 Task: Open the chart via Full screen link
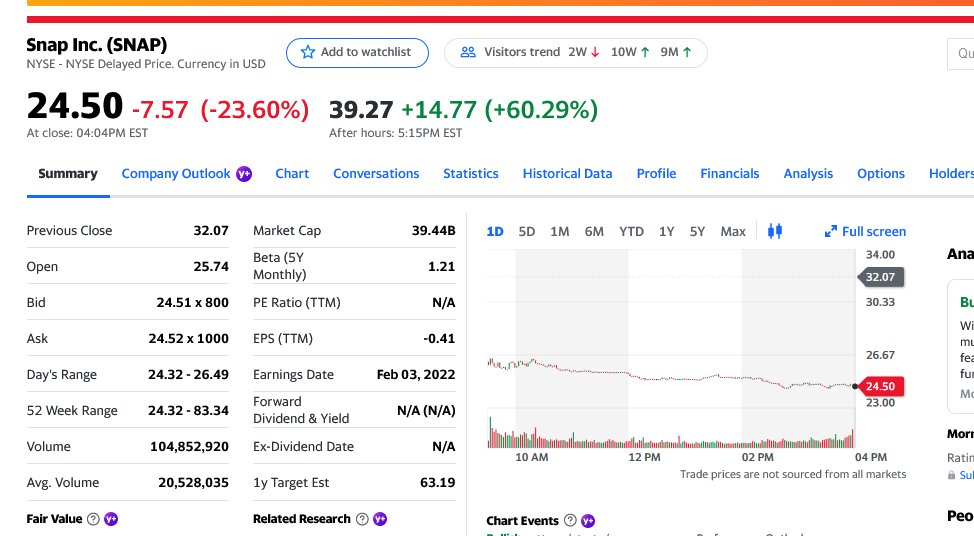point(865,232)
